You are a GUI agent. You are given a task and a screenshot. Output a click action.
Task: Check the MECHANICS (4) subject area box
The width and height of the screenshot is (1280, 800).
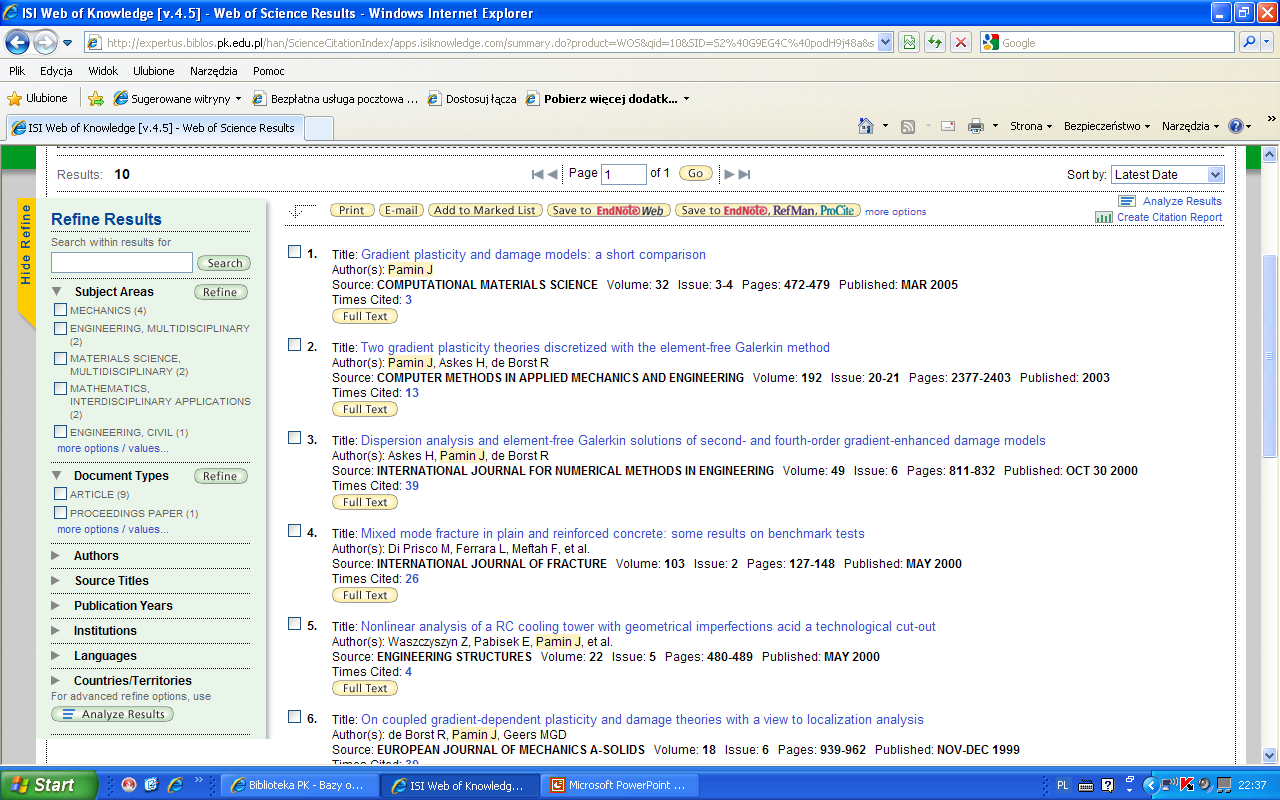(61, 310)
